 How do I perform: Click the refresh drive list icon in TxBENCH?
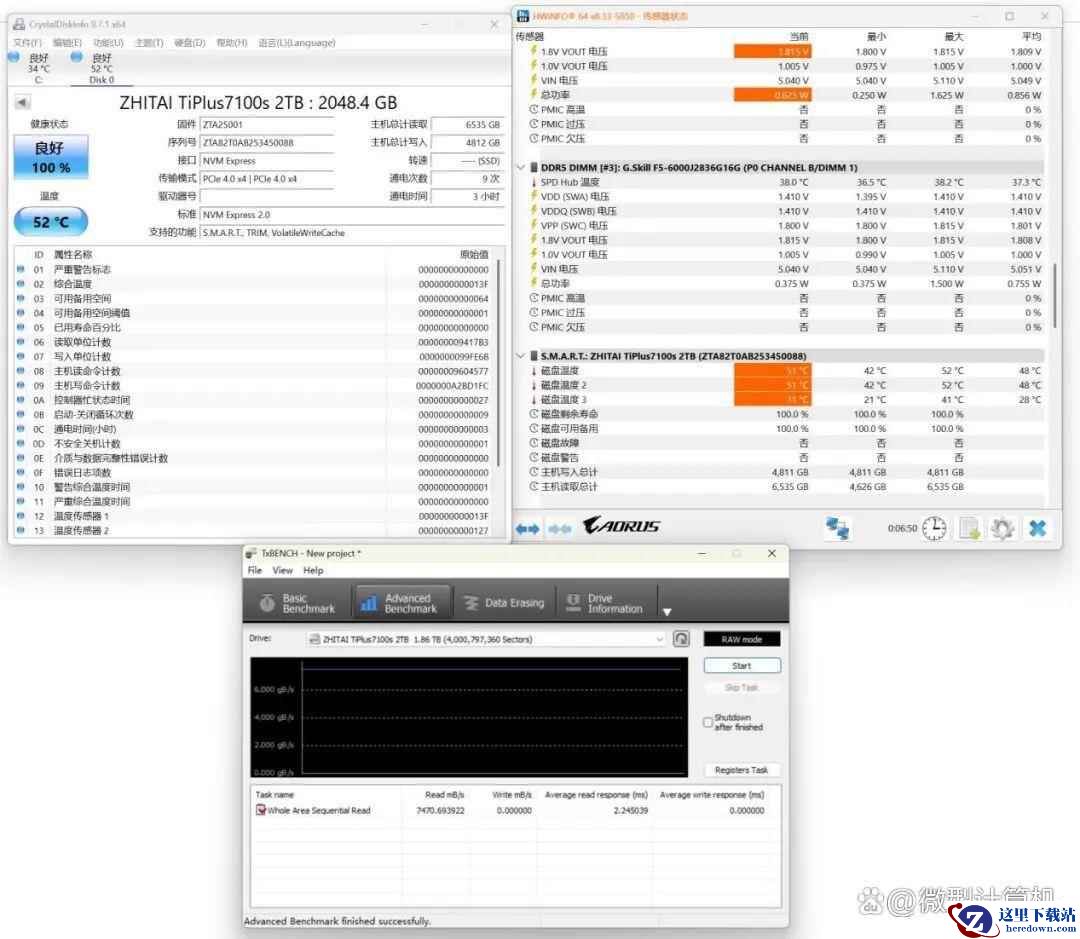tap(681, 639)
